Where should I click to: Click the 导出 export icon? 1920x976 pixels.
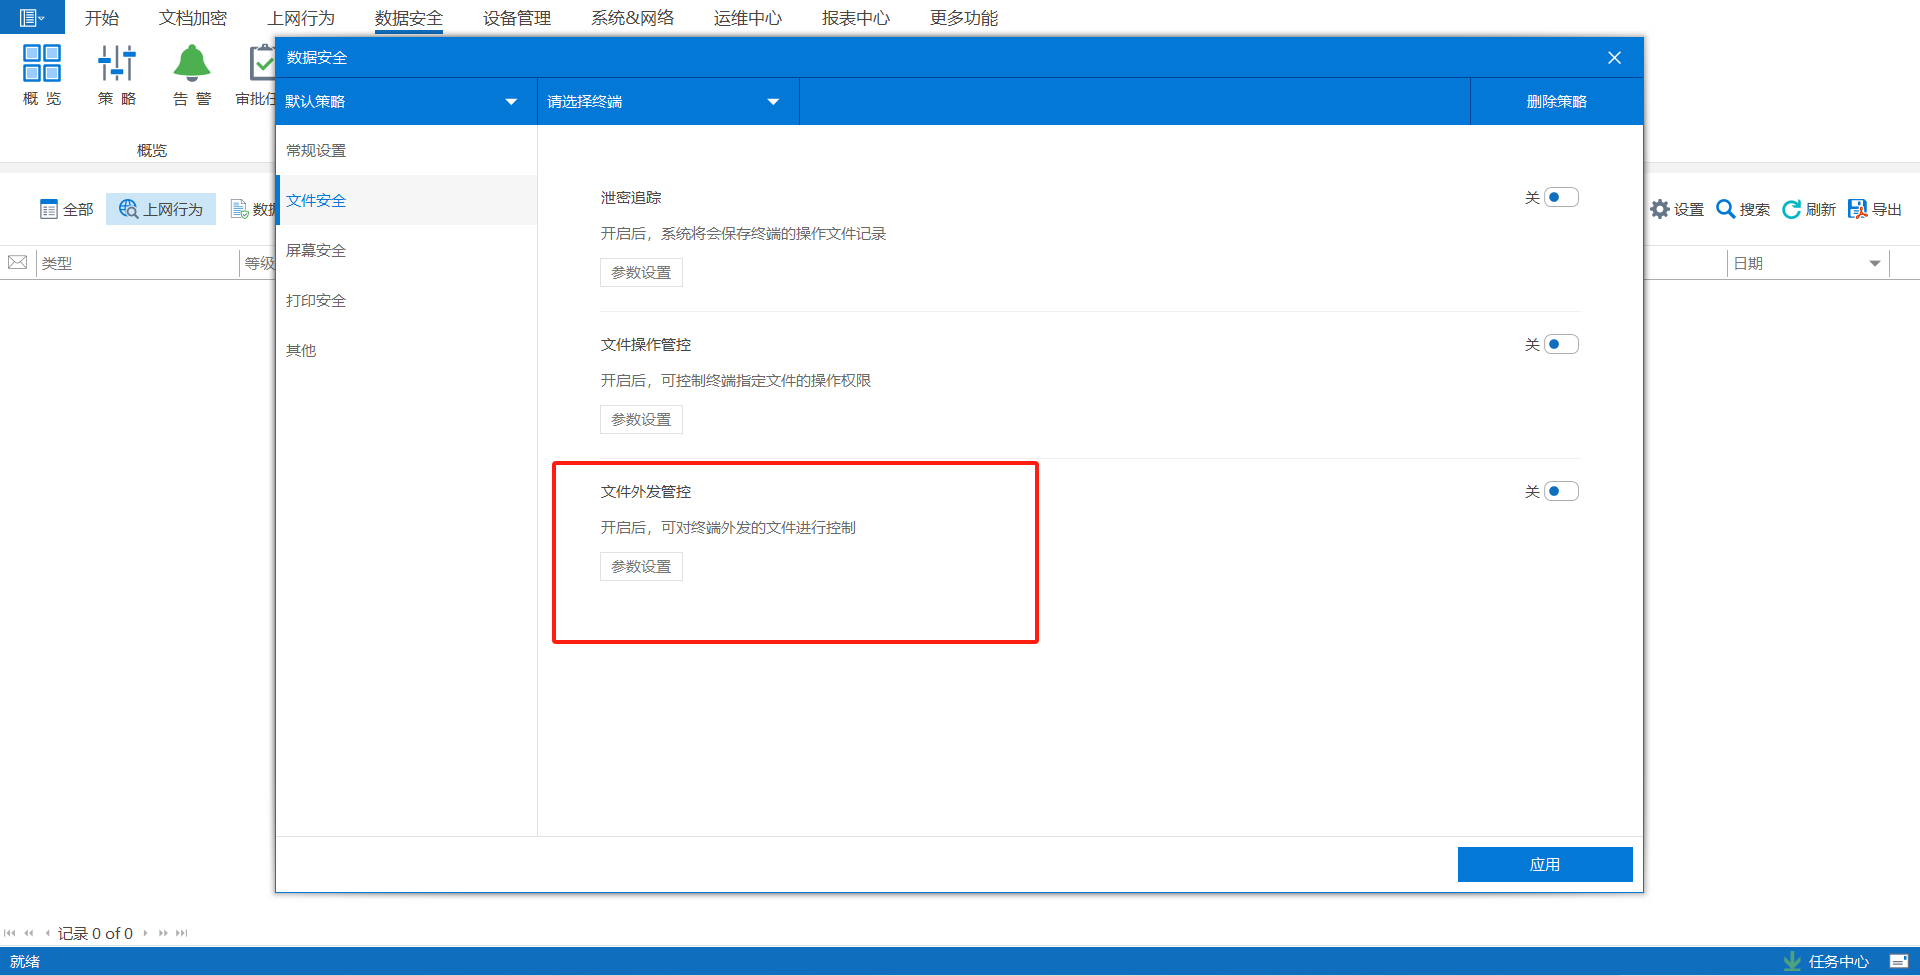[x=1858, y=209]
